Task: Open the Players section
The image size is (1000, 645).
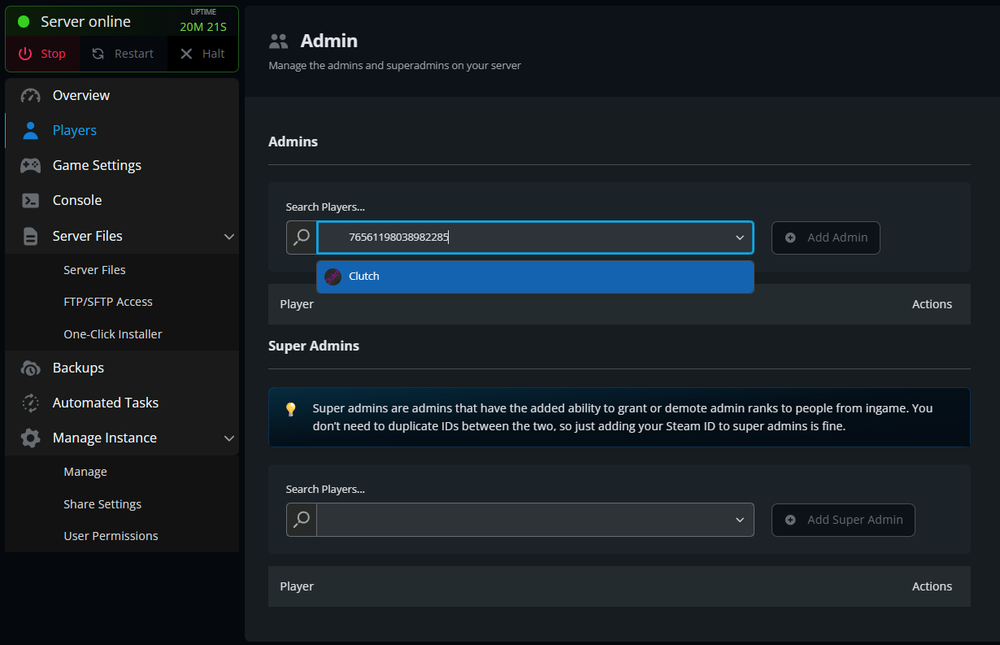Action: coord(74,131)
